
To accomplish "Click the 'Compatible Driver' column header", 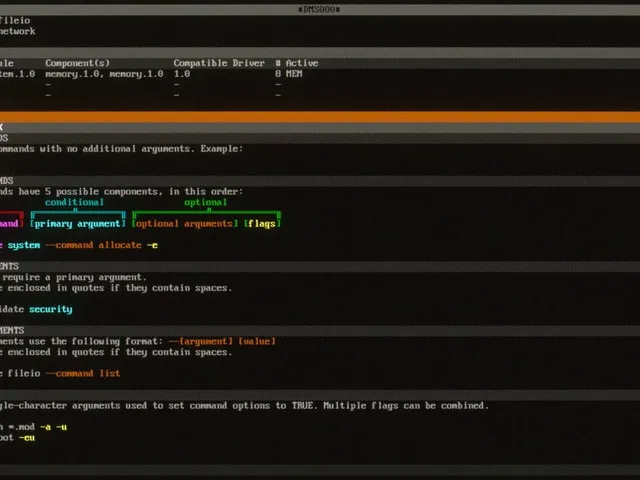I will pos(219,63).
